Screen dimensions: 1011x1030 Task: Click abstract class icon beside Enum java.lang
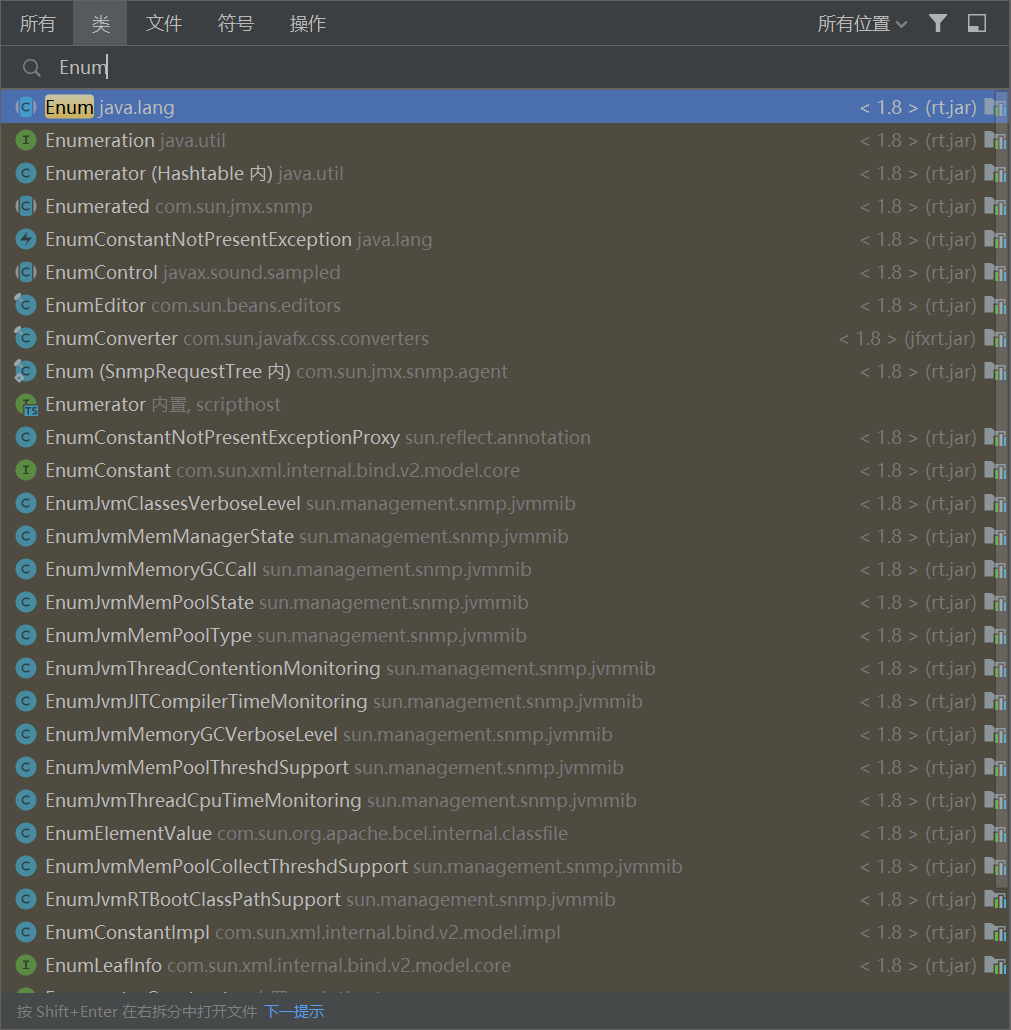click(x=26, y=107)
